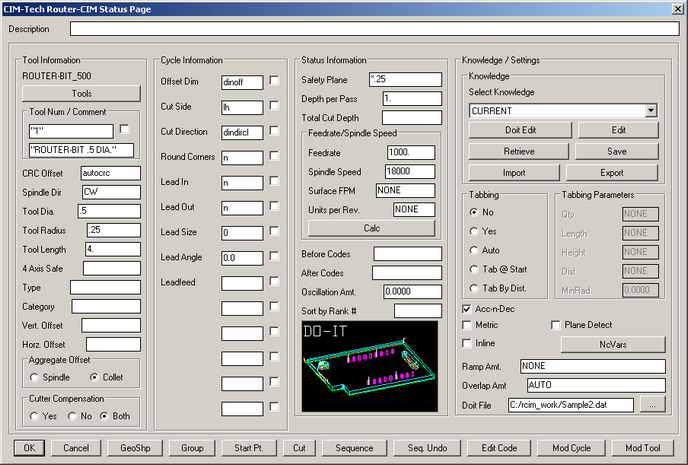Click the Cancel button

76,448
